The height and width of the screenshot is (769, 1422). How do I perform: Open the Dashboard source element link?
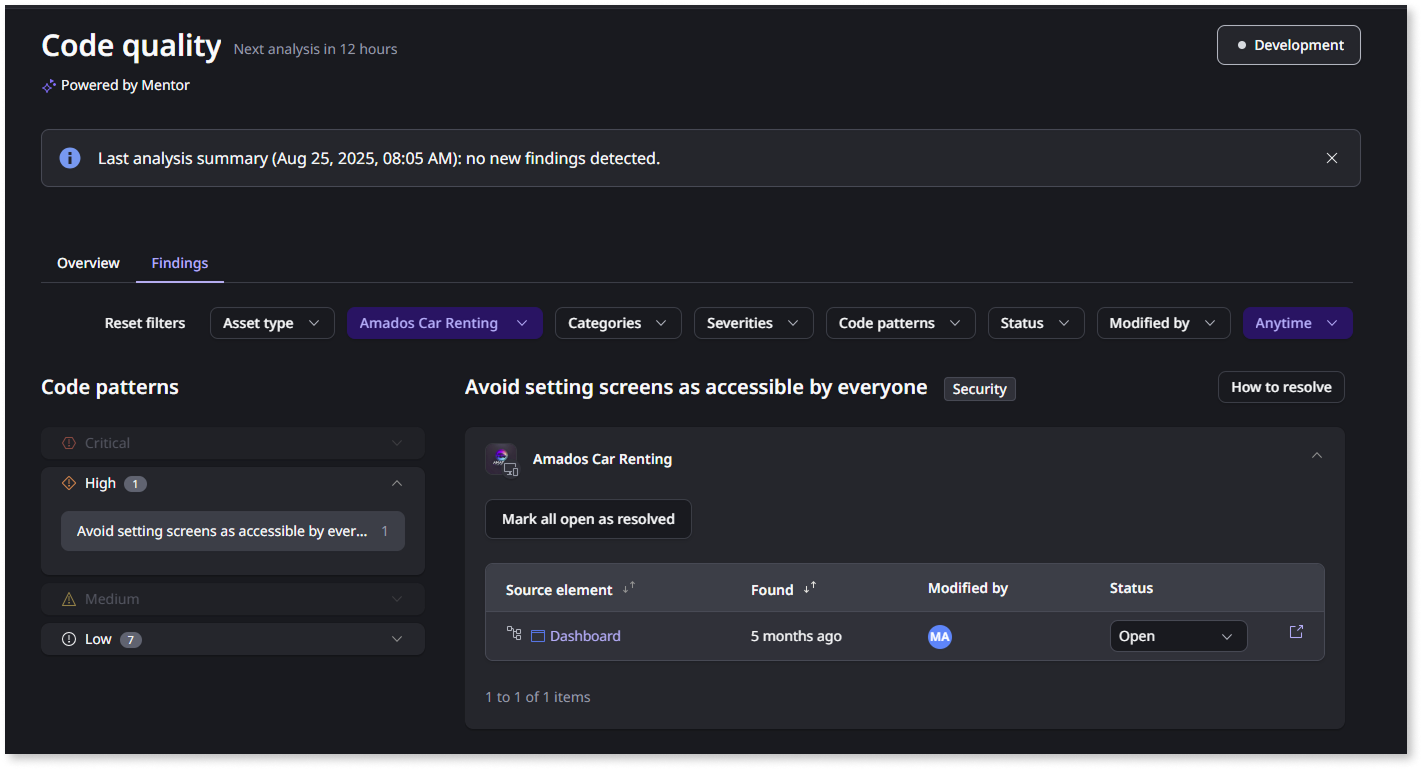(x=584, y=636)
